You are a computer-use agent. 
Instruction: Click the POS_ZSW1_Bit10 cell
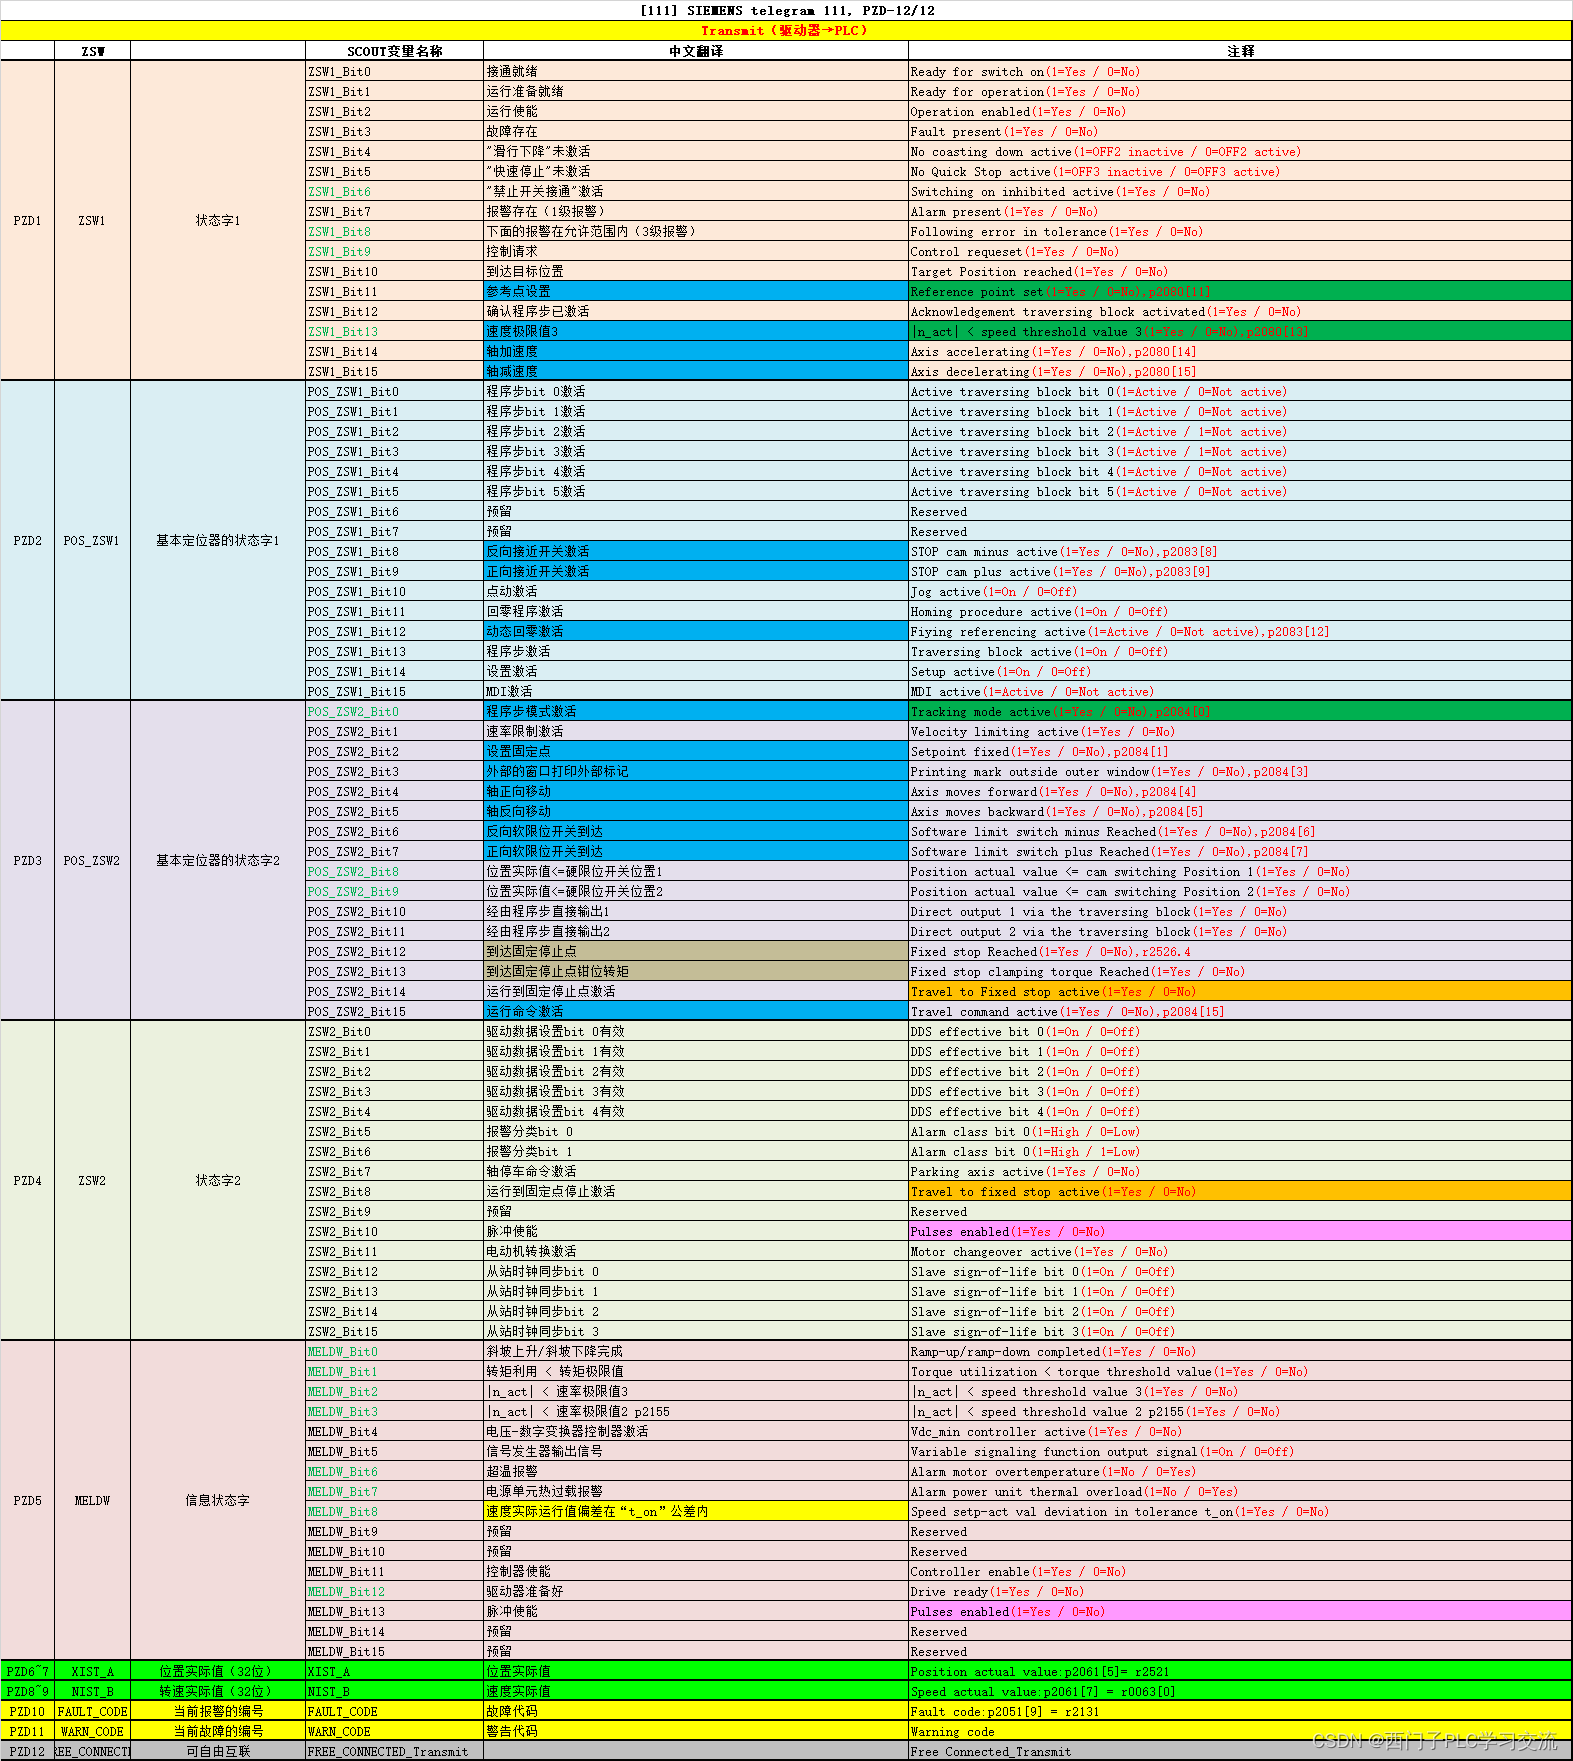394,591
